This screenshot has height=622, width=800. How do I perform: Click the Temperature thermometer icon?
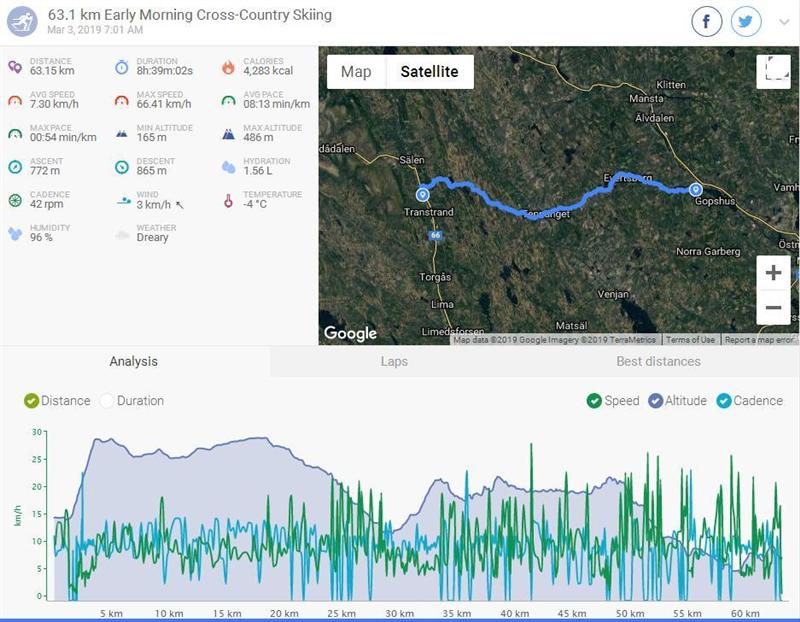[228, 201]
